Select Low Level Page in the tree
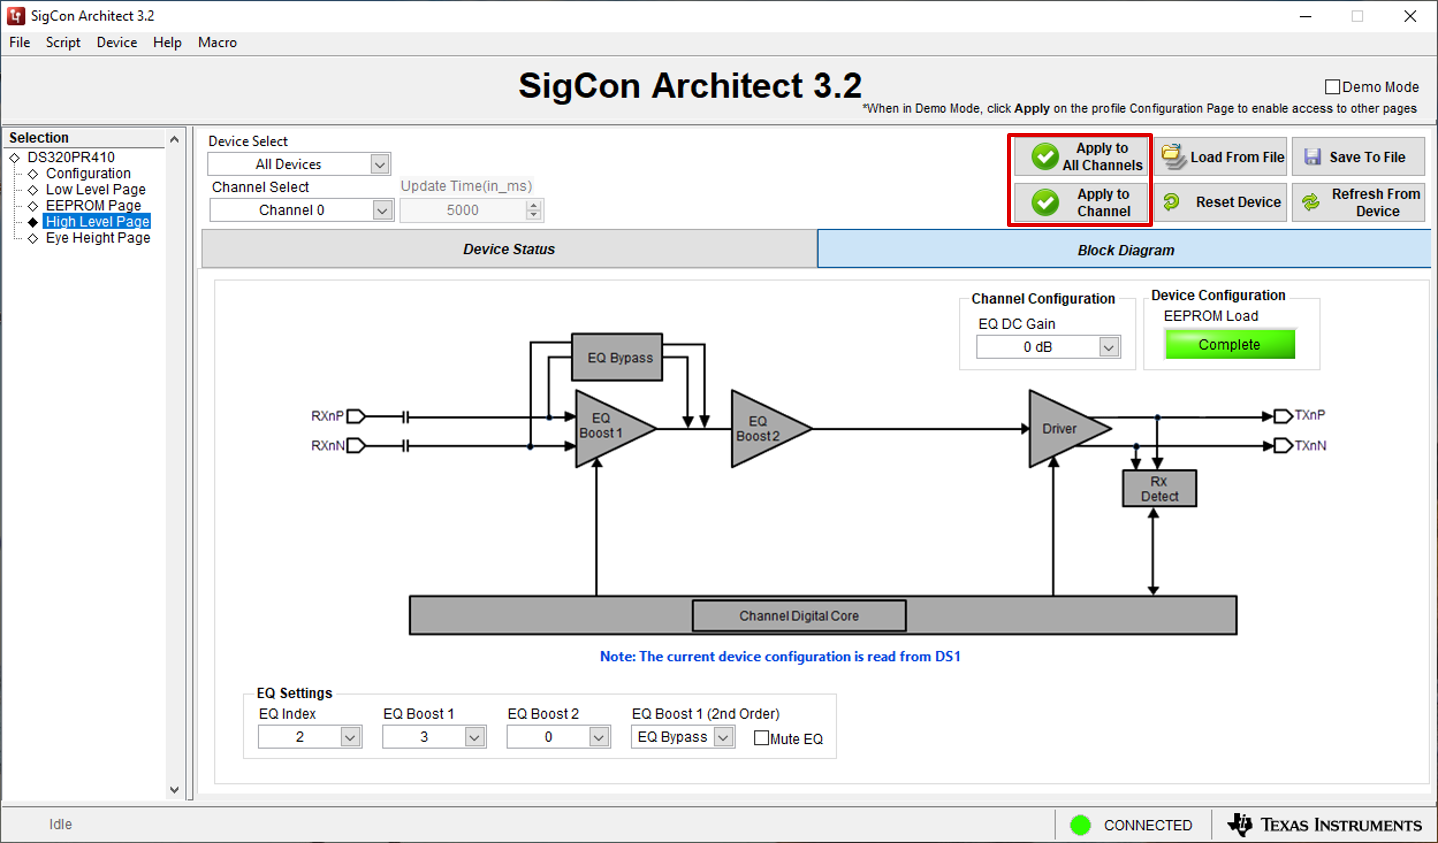The width and height of the screenshot is (1438, 843). click(x=95, y=189)
